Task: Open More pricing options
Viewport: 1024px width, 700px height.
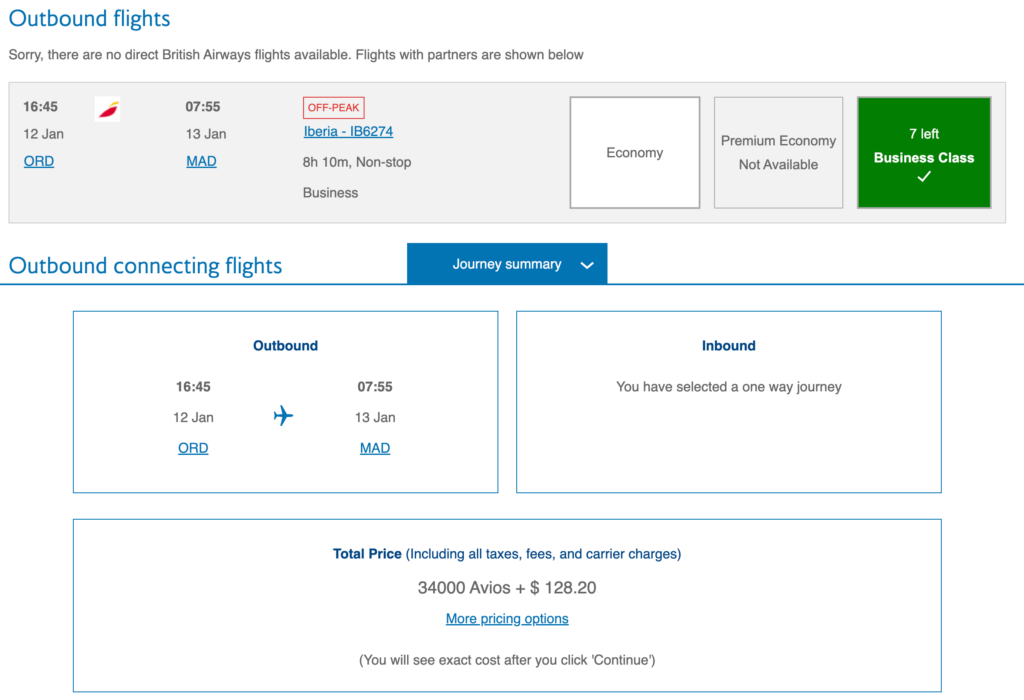Action: pos(506,618)
